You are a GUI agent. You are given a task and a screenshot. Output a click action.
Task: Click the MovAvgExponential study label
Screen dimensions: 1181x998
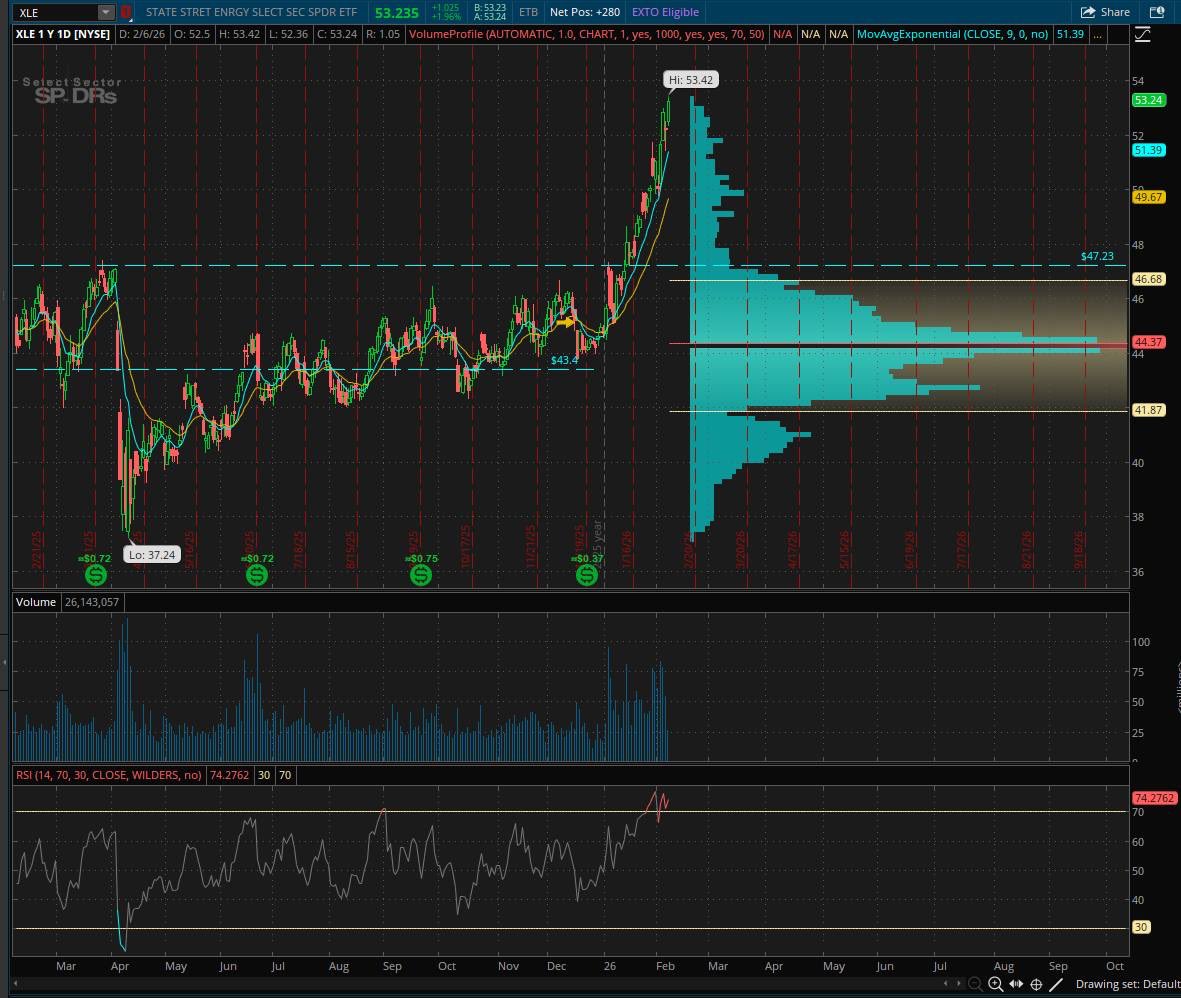(952, 34)
